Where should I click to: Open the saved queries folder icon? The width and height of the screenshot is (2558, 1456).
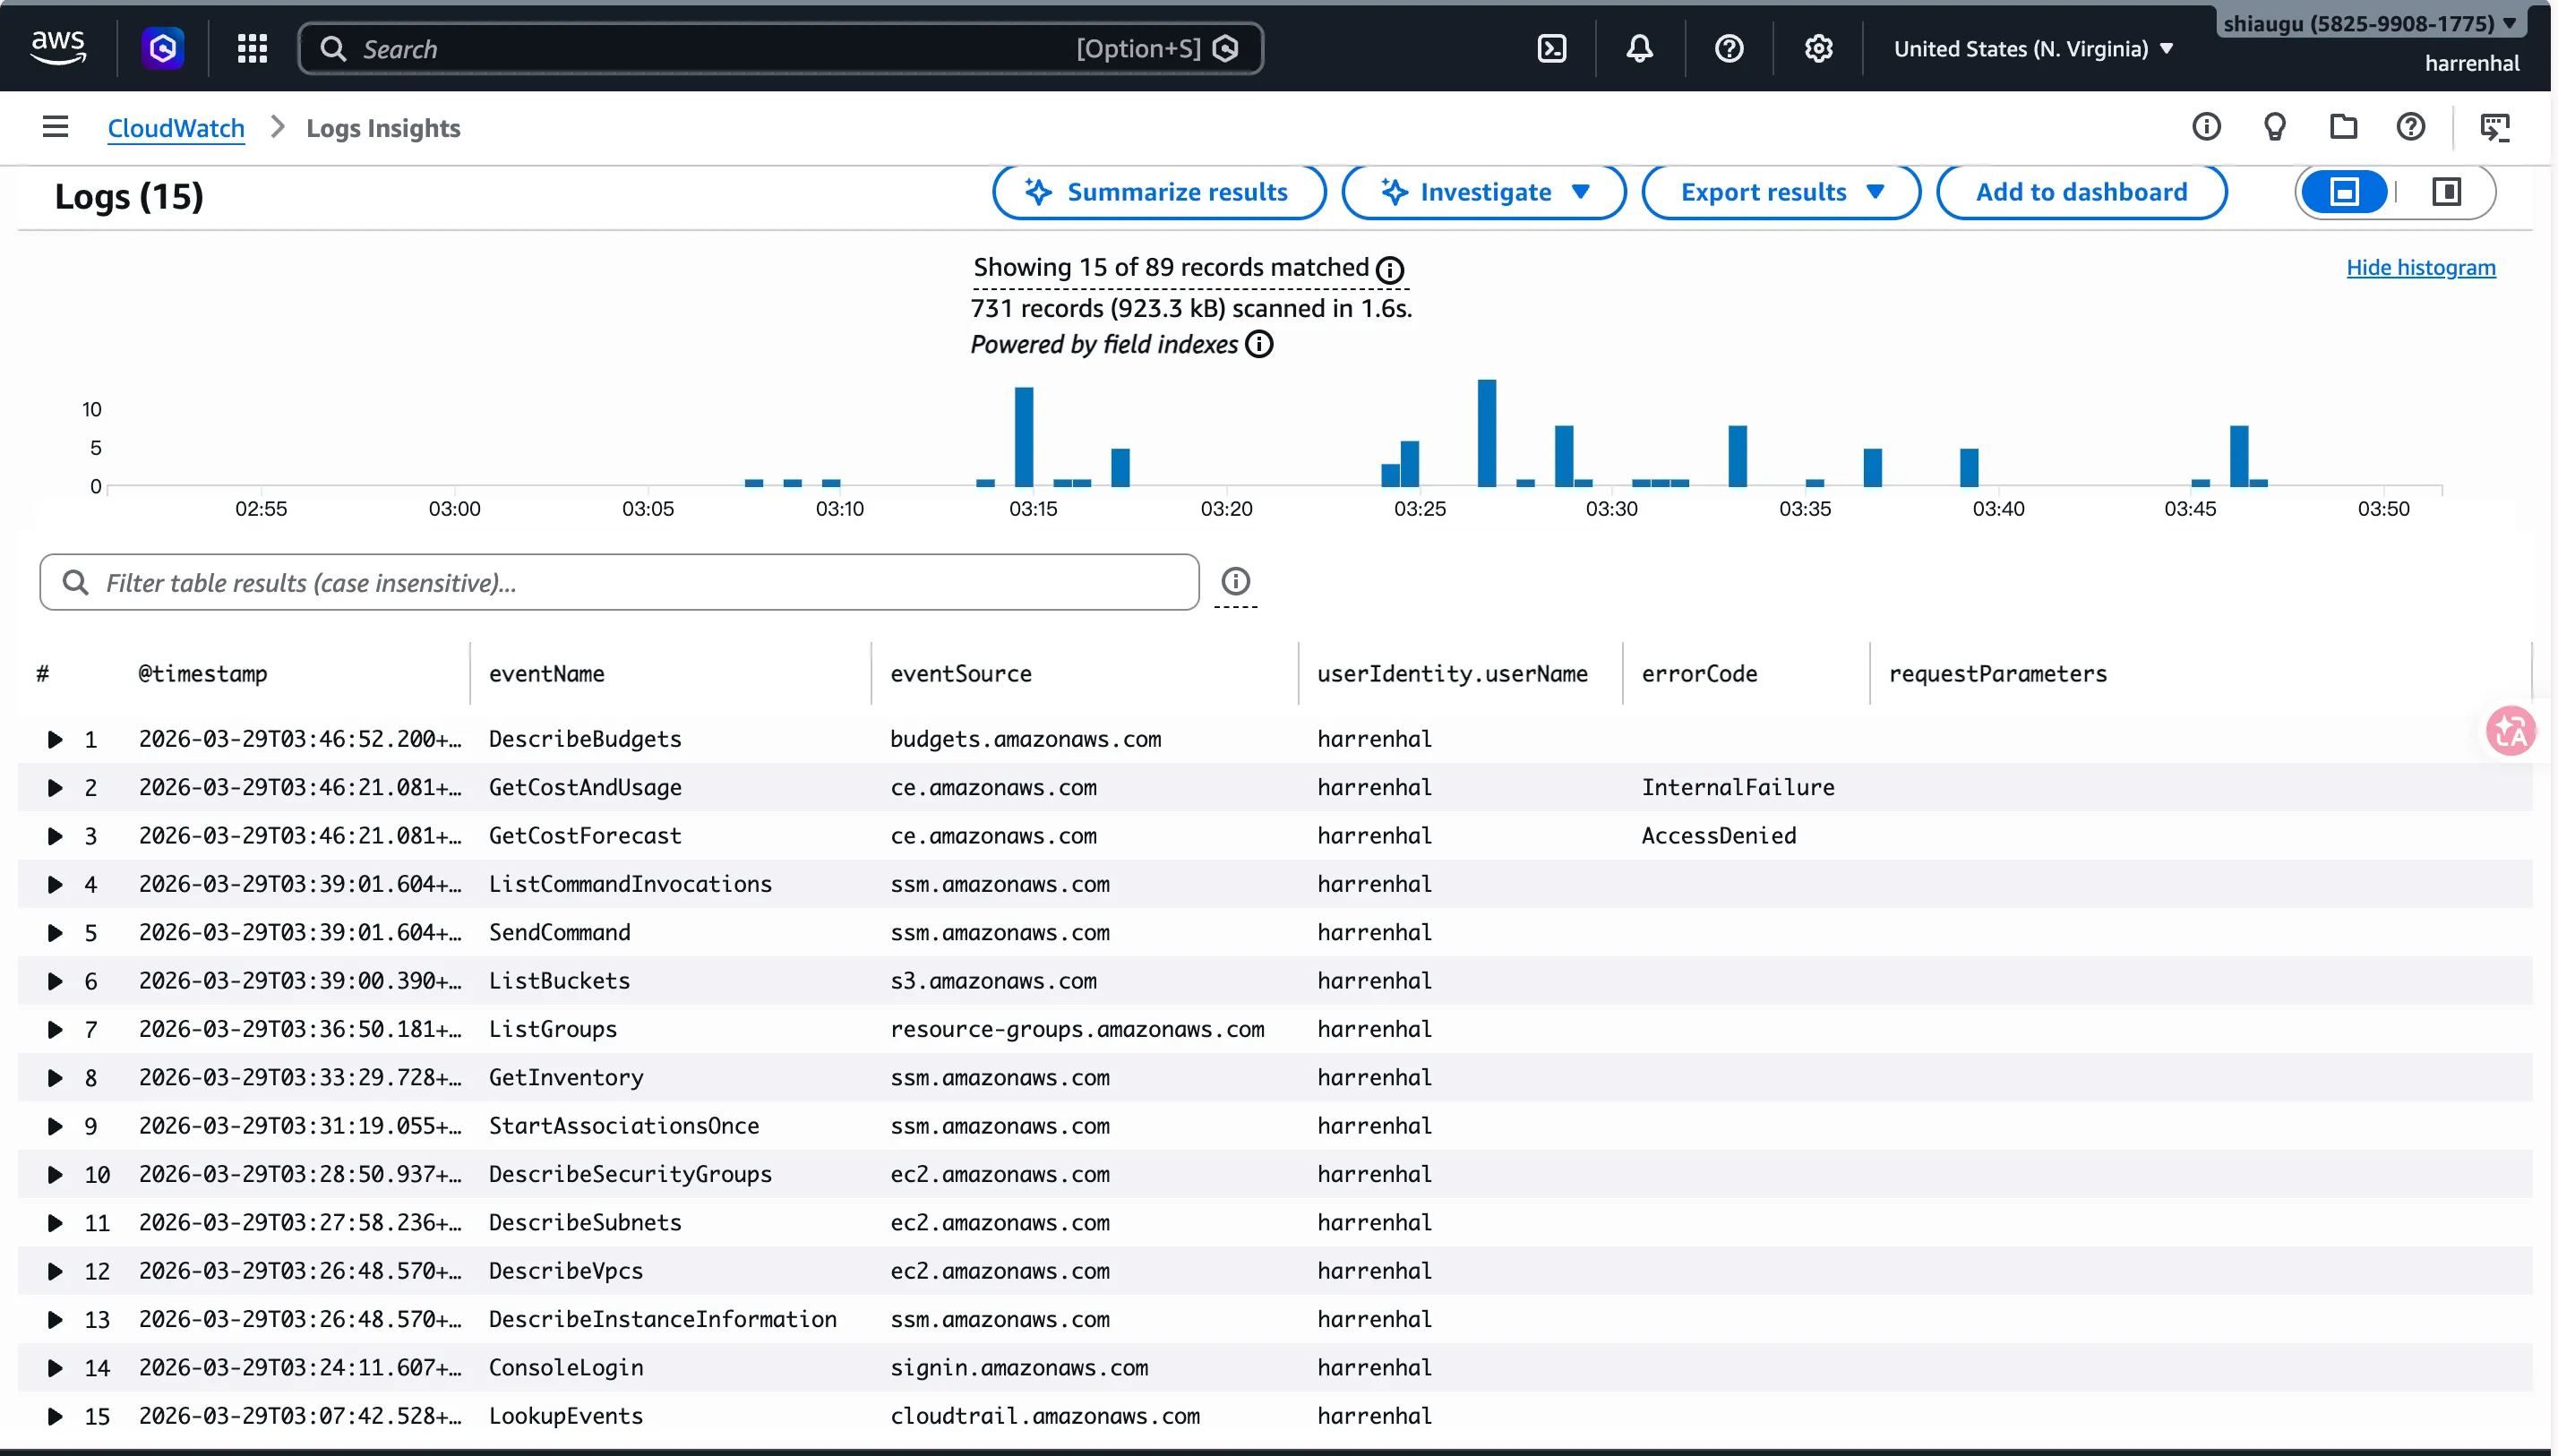tap(2343, 127)
